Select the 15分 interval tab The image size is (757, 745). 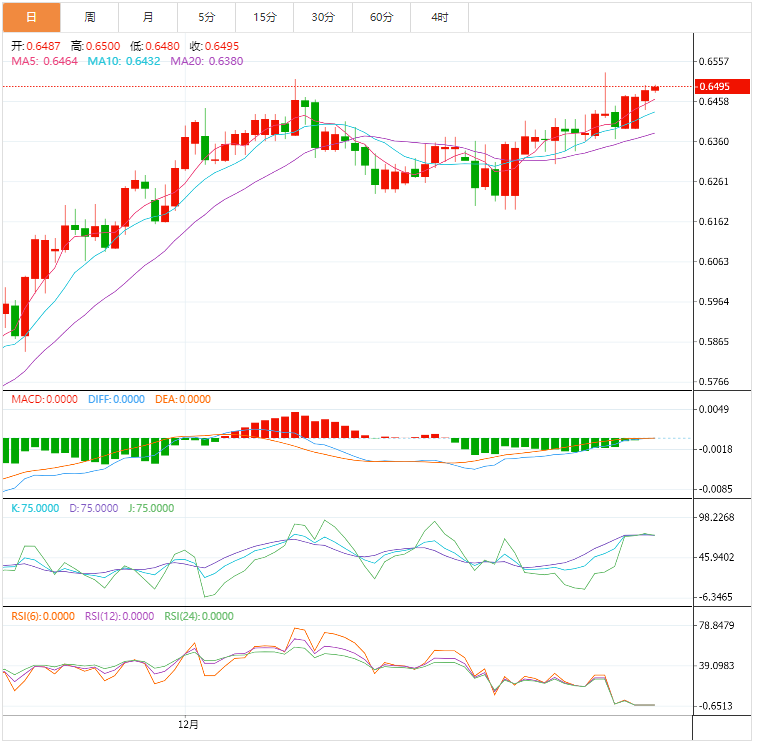click(265, 17)
